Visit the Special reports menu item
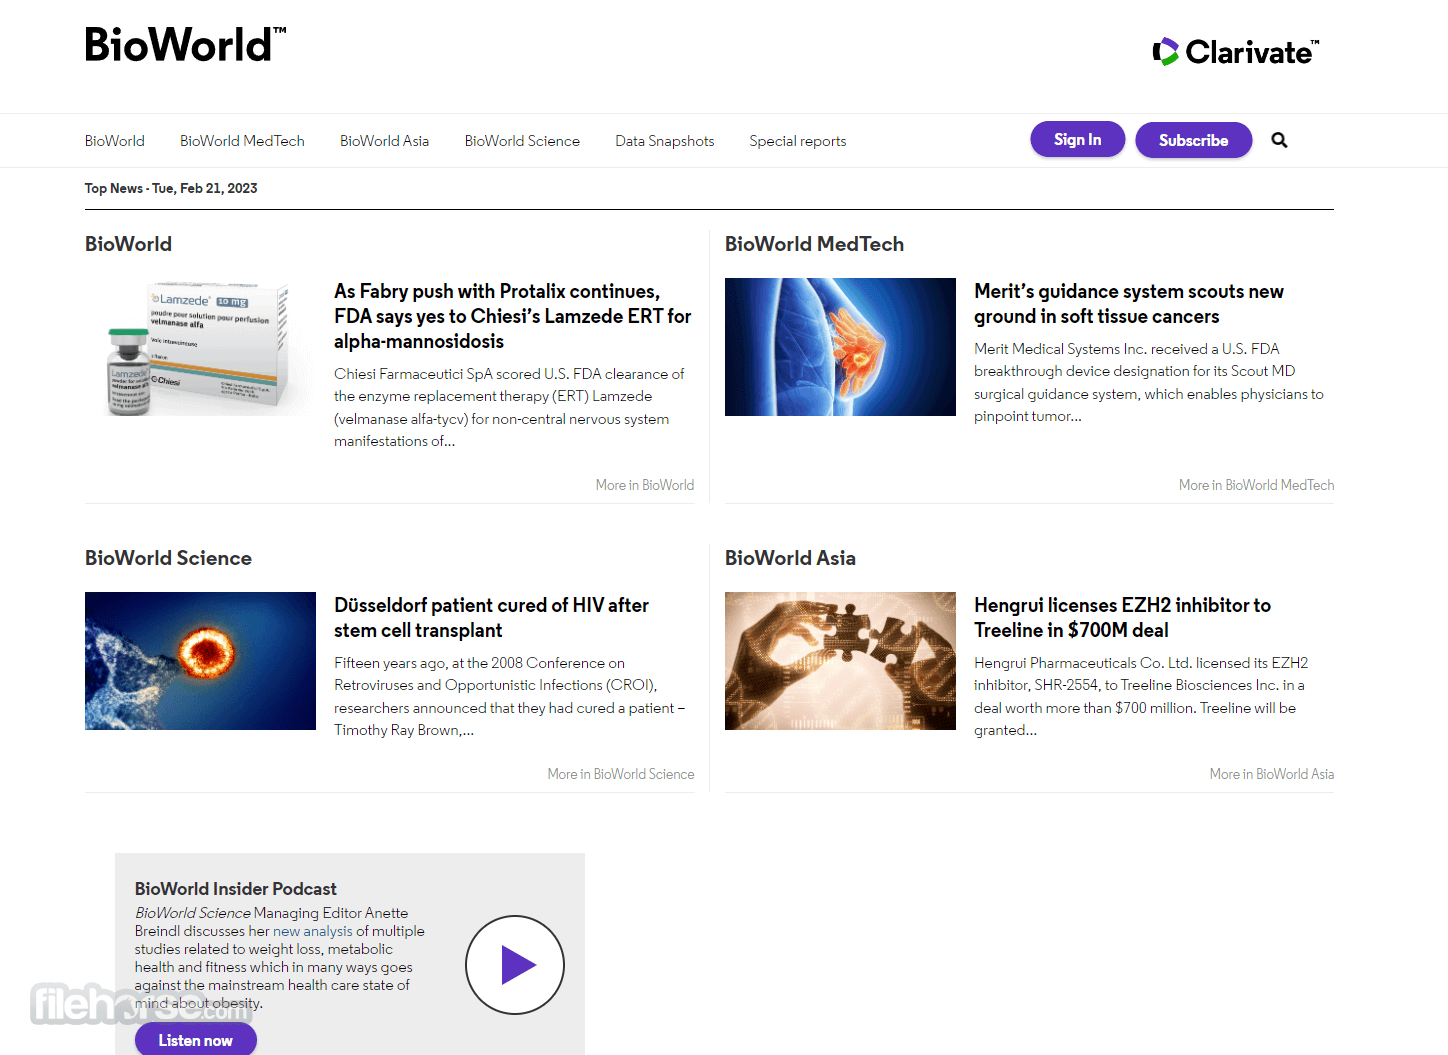 (x=798, y=141)
